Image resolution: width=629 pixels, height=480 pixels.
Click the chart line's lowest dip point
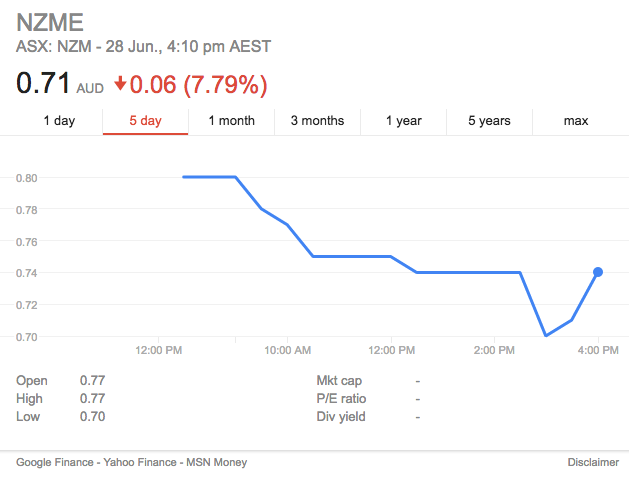546,336
